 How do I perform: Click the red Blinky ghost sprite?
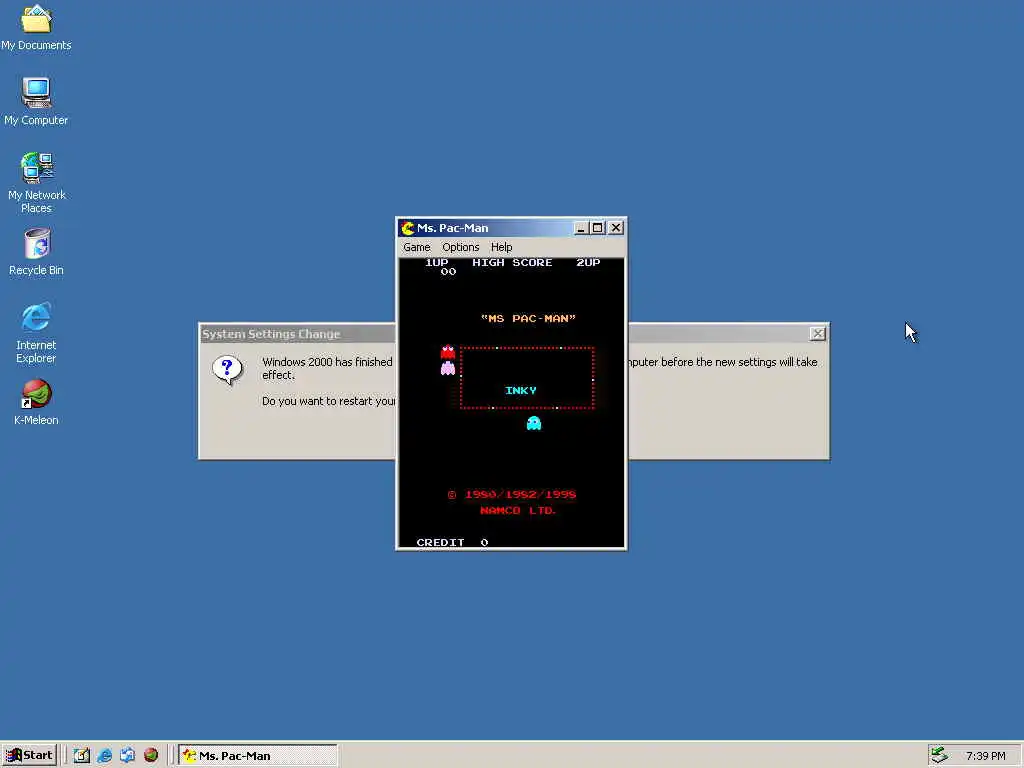447,352
